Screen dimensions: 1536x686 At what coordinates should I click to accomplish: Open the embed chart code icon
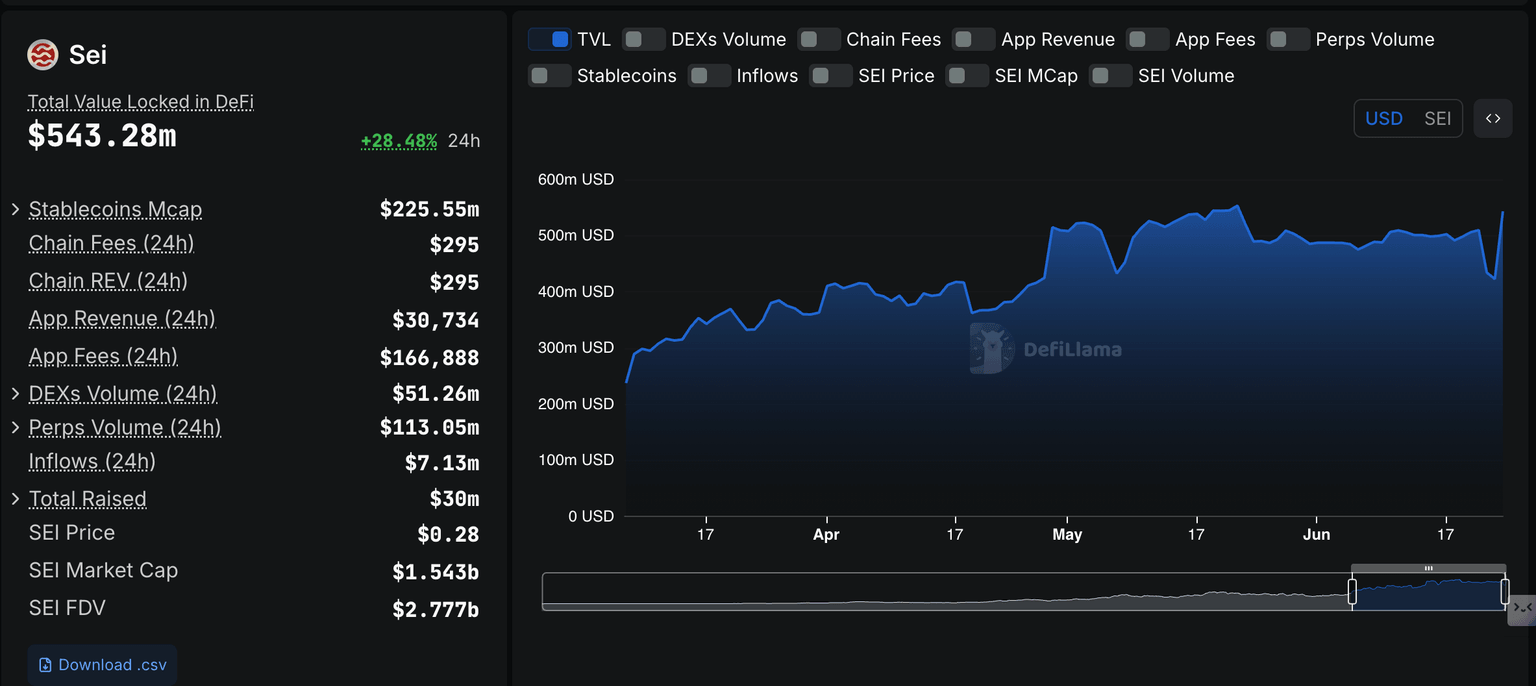click(1492, 118)
